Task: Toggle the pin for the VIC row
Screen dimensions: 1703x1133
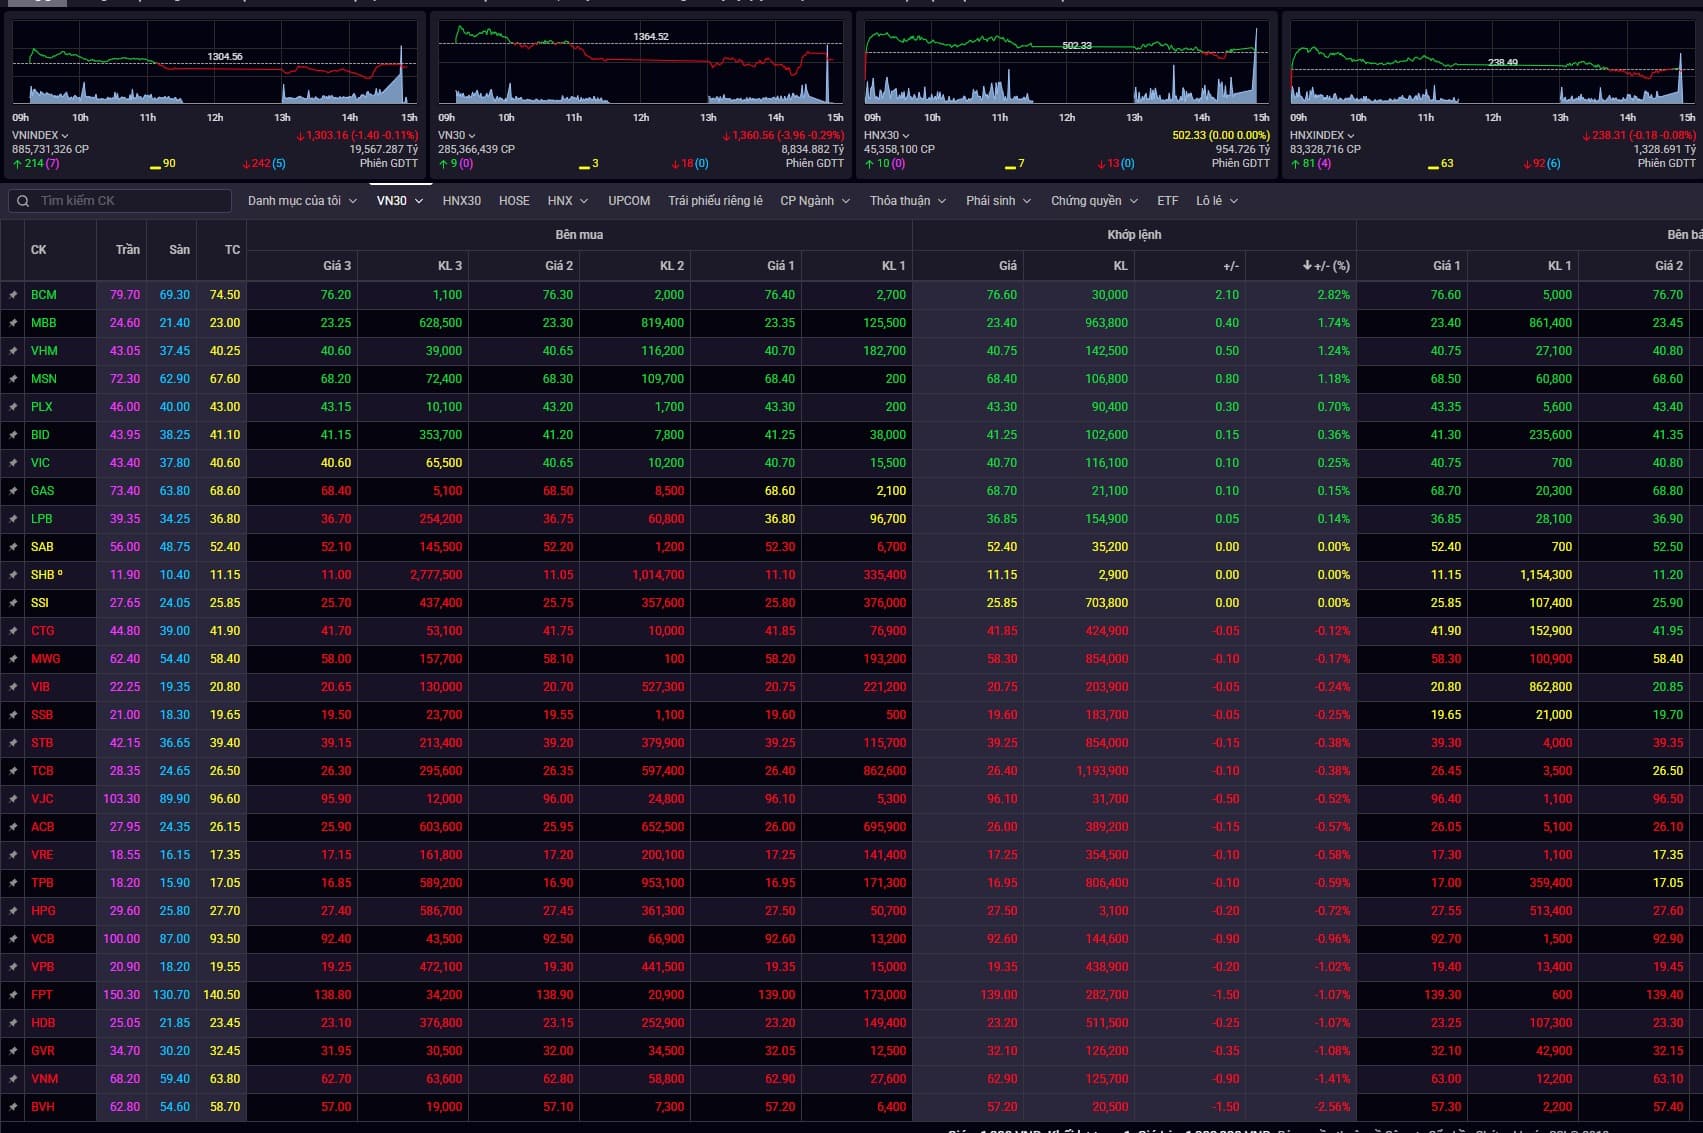Action: click(13, 463)
